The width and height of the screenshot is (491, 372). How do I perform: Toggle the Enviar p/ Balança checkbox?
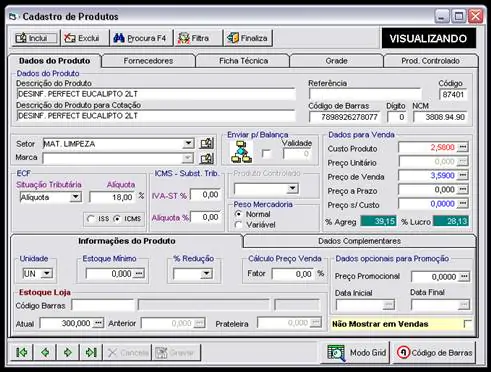pyautogui.click(x=267, y=154)
